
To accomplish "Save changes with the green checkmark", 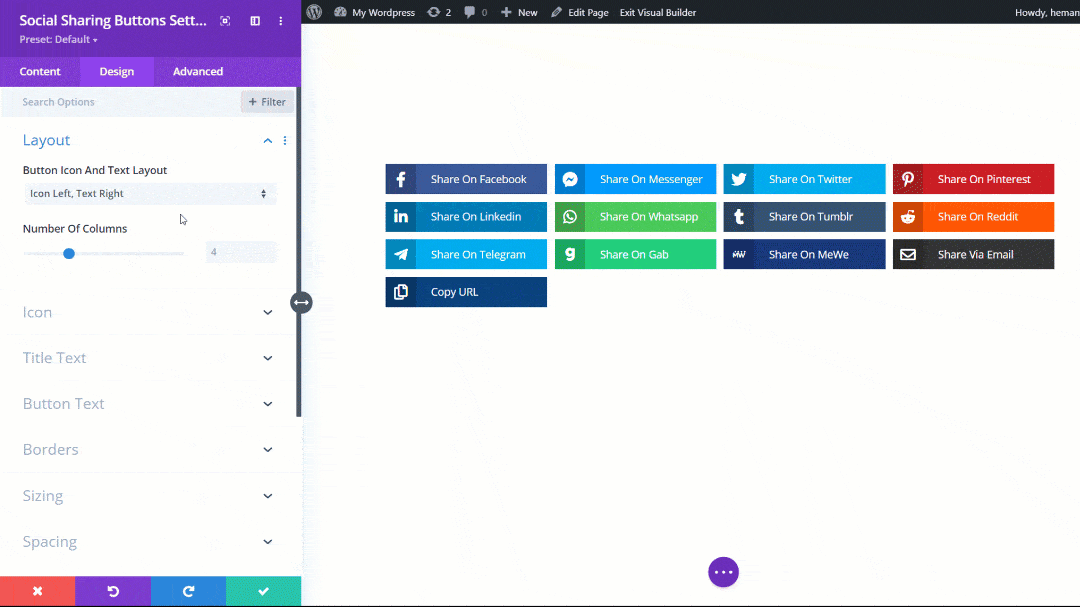I will (x=263, y=591).
